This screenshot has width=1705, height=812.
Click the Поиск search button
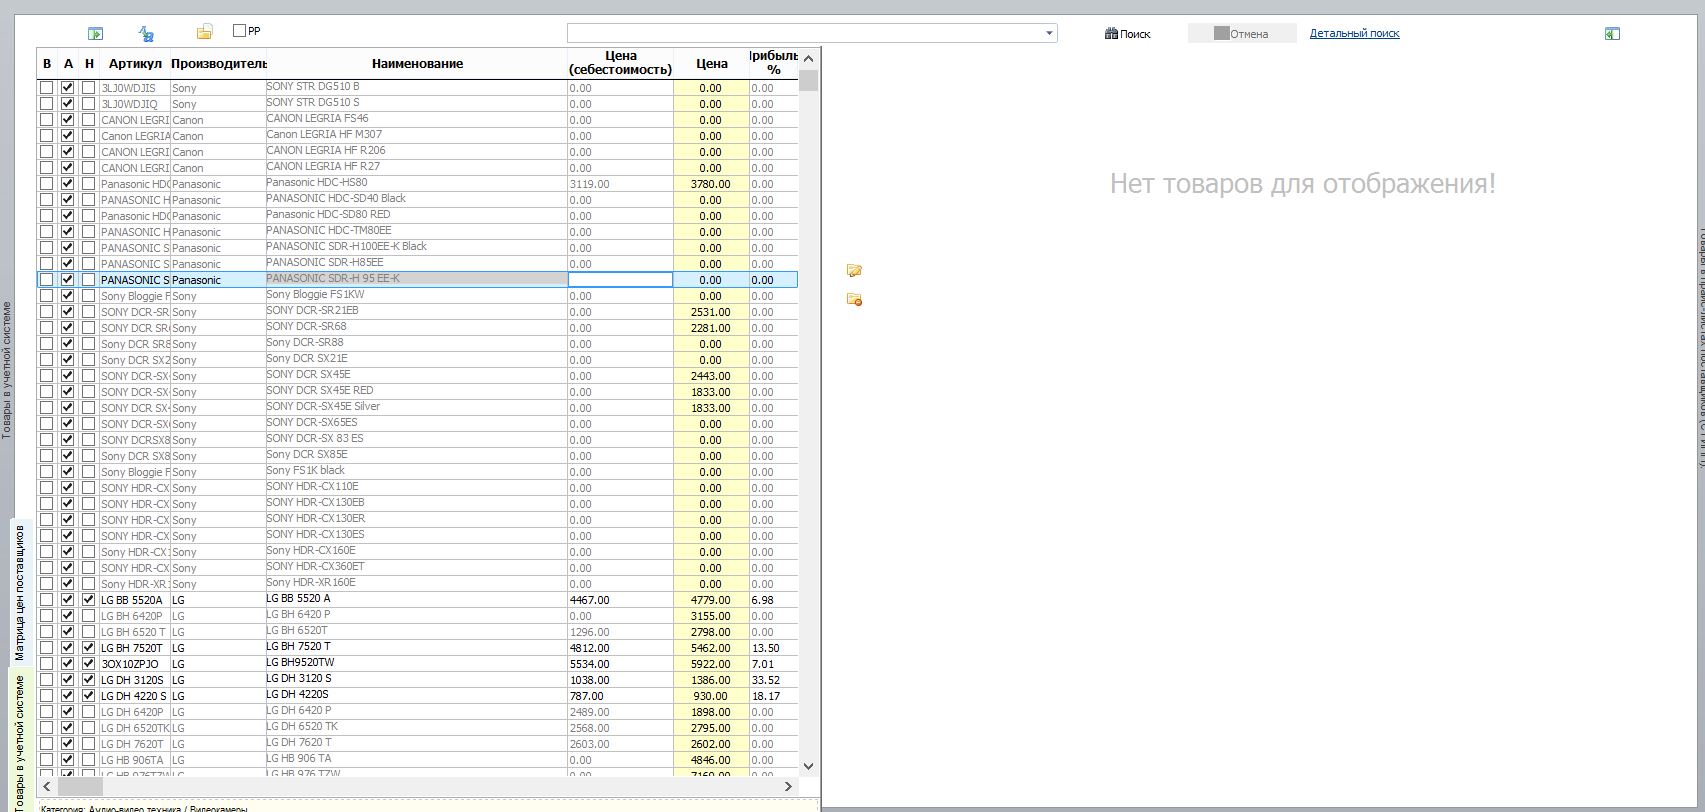tap(1128, 34)
